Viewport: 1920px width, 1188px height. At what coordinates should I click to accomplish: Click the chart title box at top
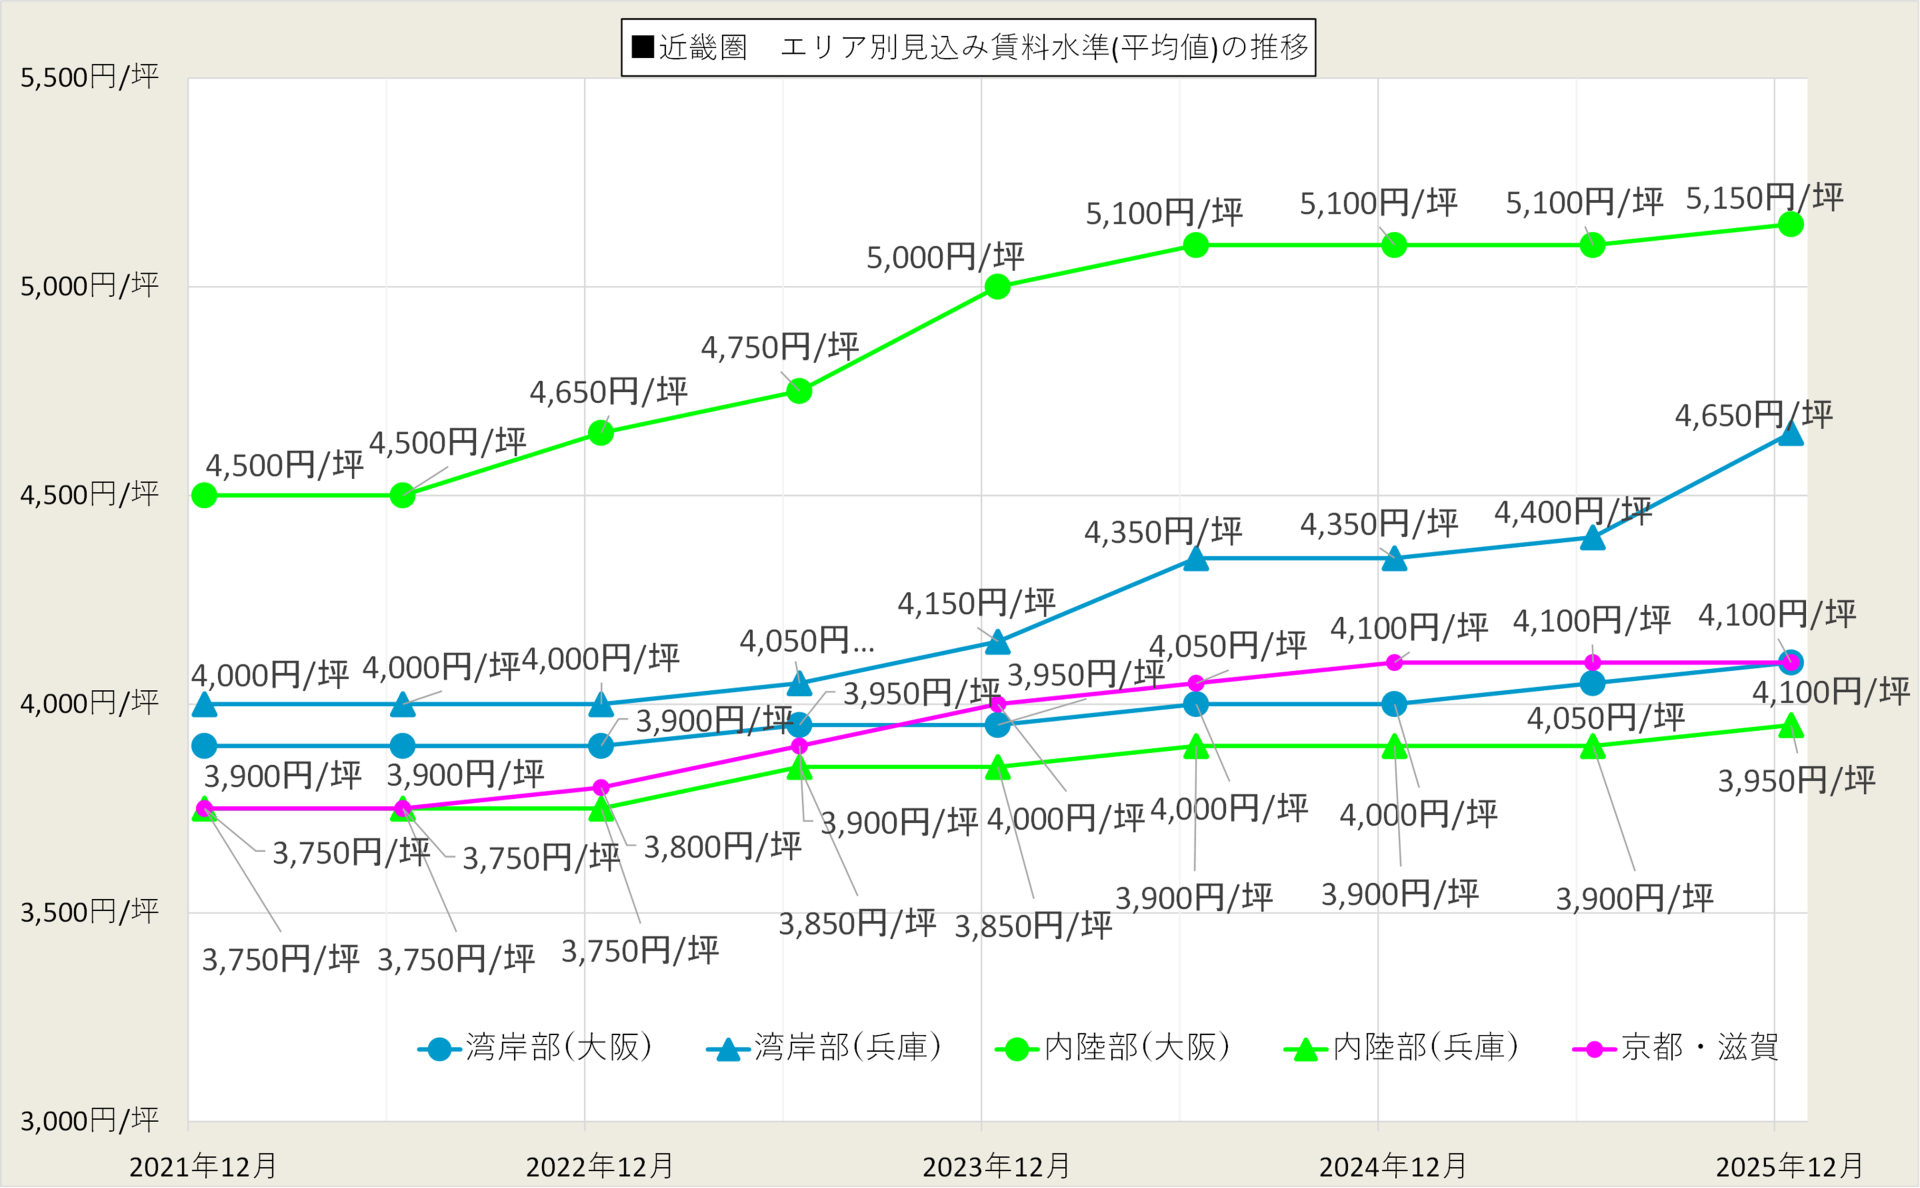(967, 47)
